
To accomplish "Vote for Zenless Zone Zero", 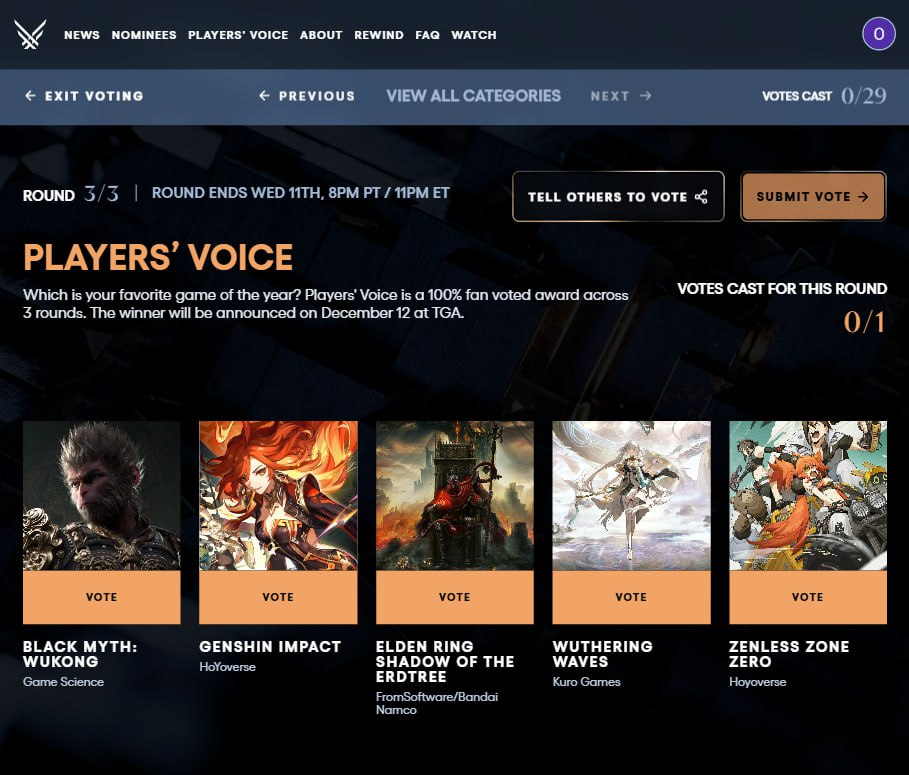I will point(808,597).
